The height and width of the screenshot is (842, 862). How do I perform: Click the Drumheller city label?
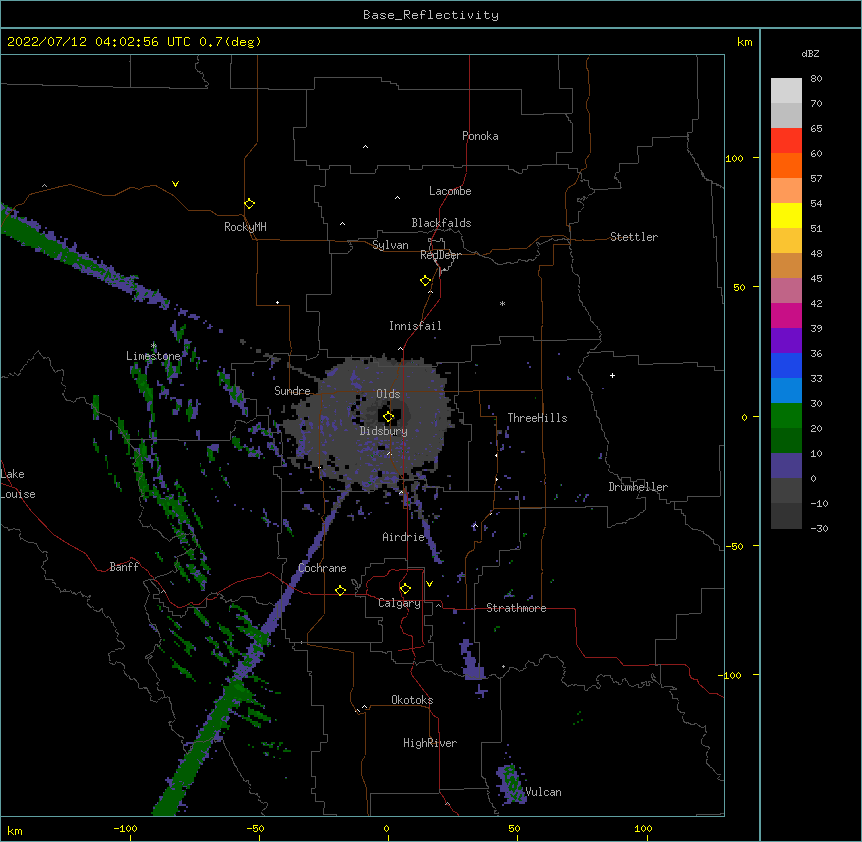pyautogui.click(x=638, y=487)
